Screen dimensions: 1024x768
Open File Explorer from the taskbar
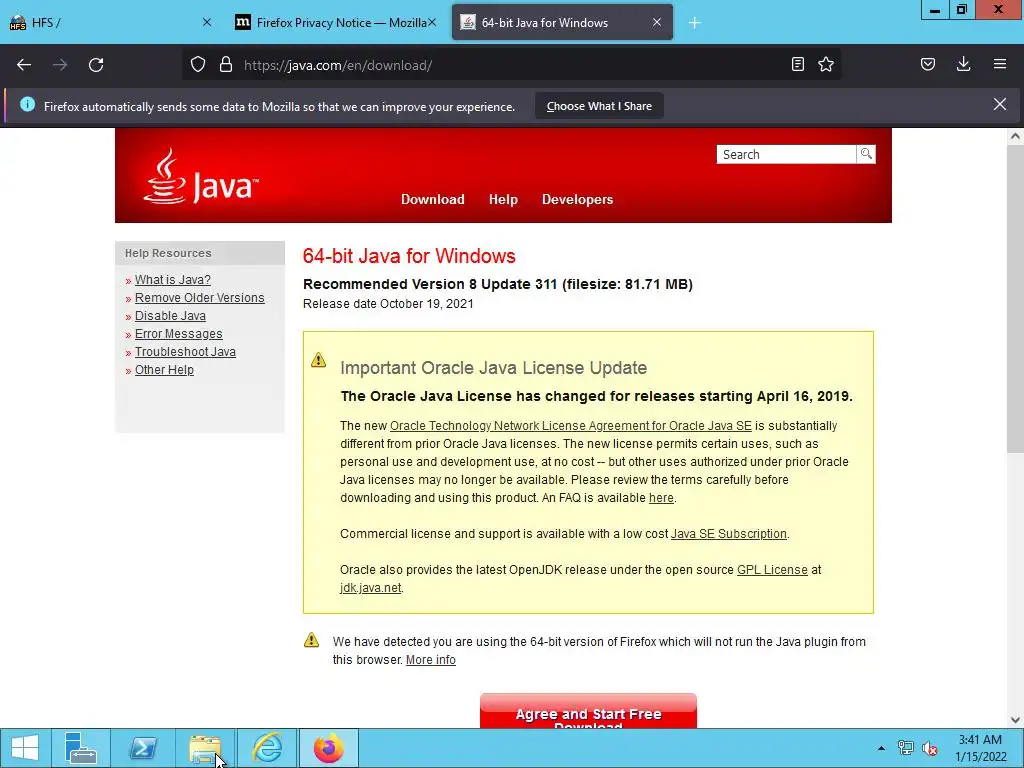pos(204,748)
